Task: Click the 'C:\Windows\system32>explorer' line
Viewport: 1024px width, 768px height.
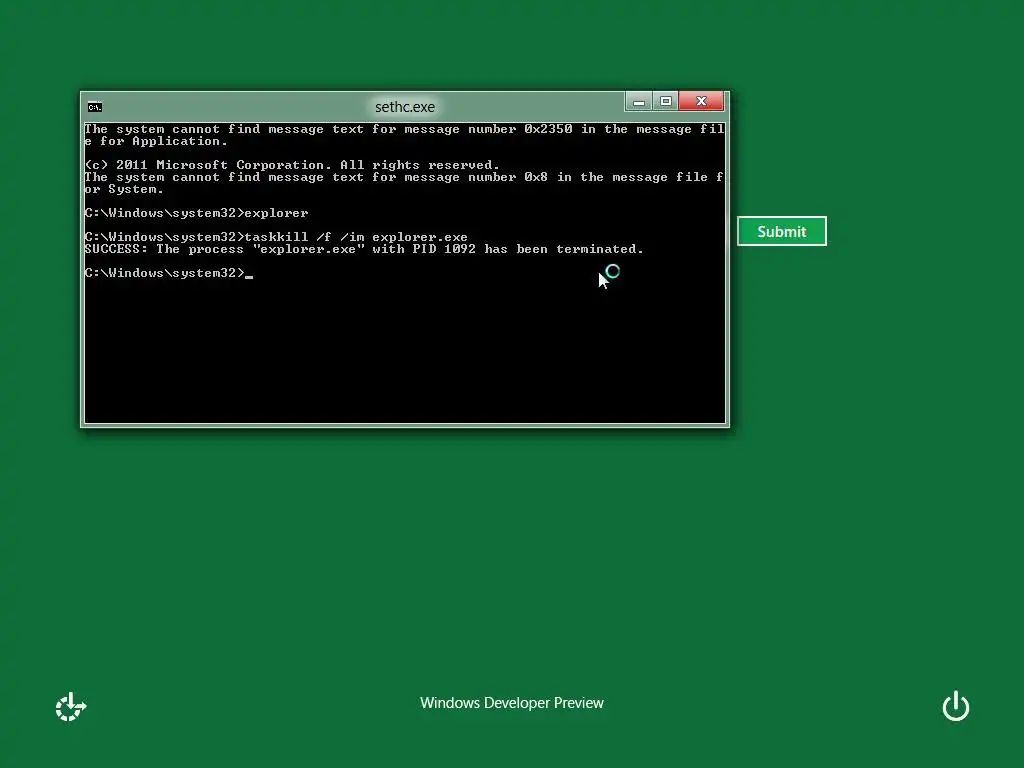Action: click(x=196, y=213)
